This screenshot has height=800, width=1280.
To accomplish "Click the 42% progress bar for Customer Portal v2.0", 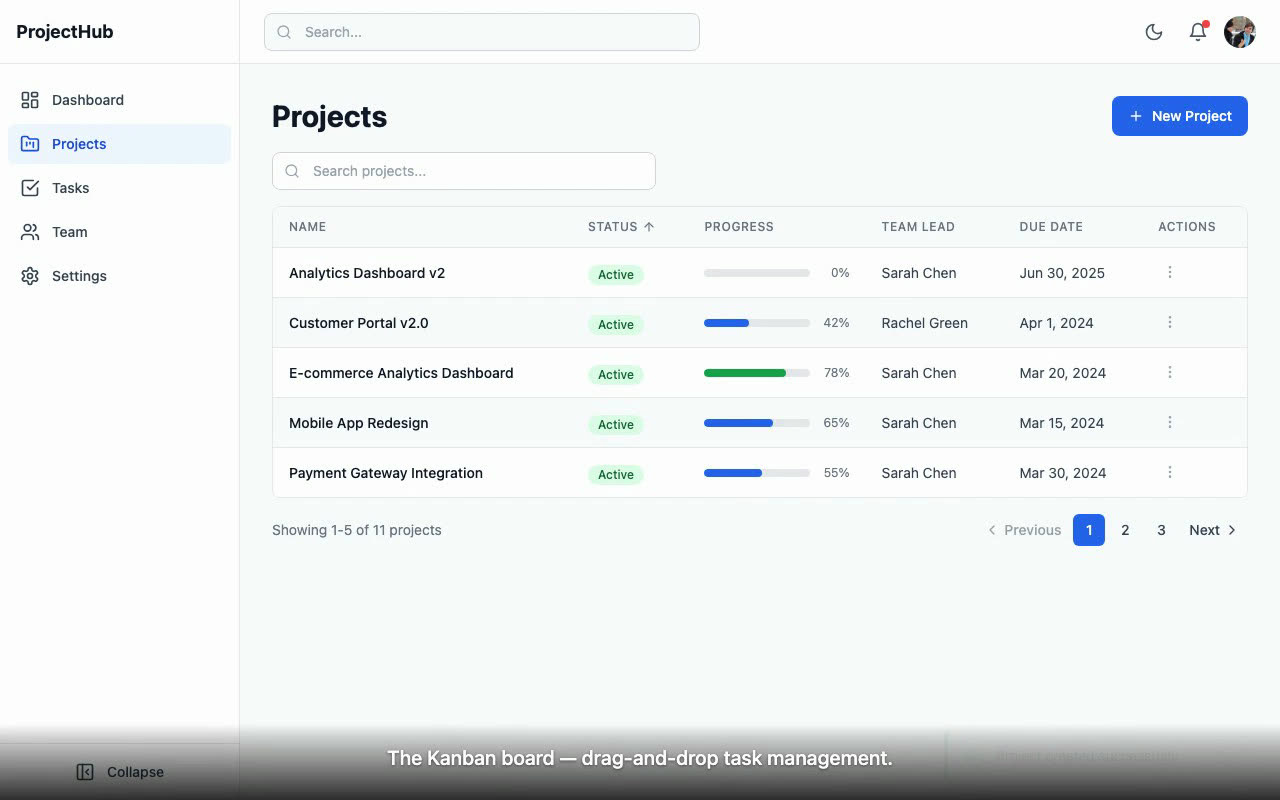I will tap(757, 323).
